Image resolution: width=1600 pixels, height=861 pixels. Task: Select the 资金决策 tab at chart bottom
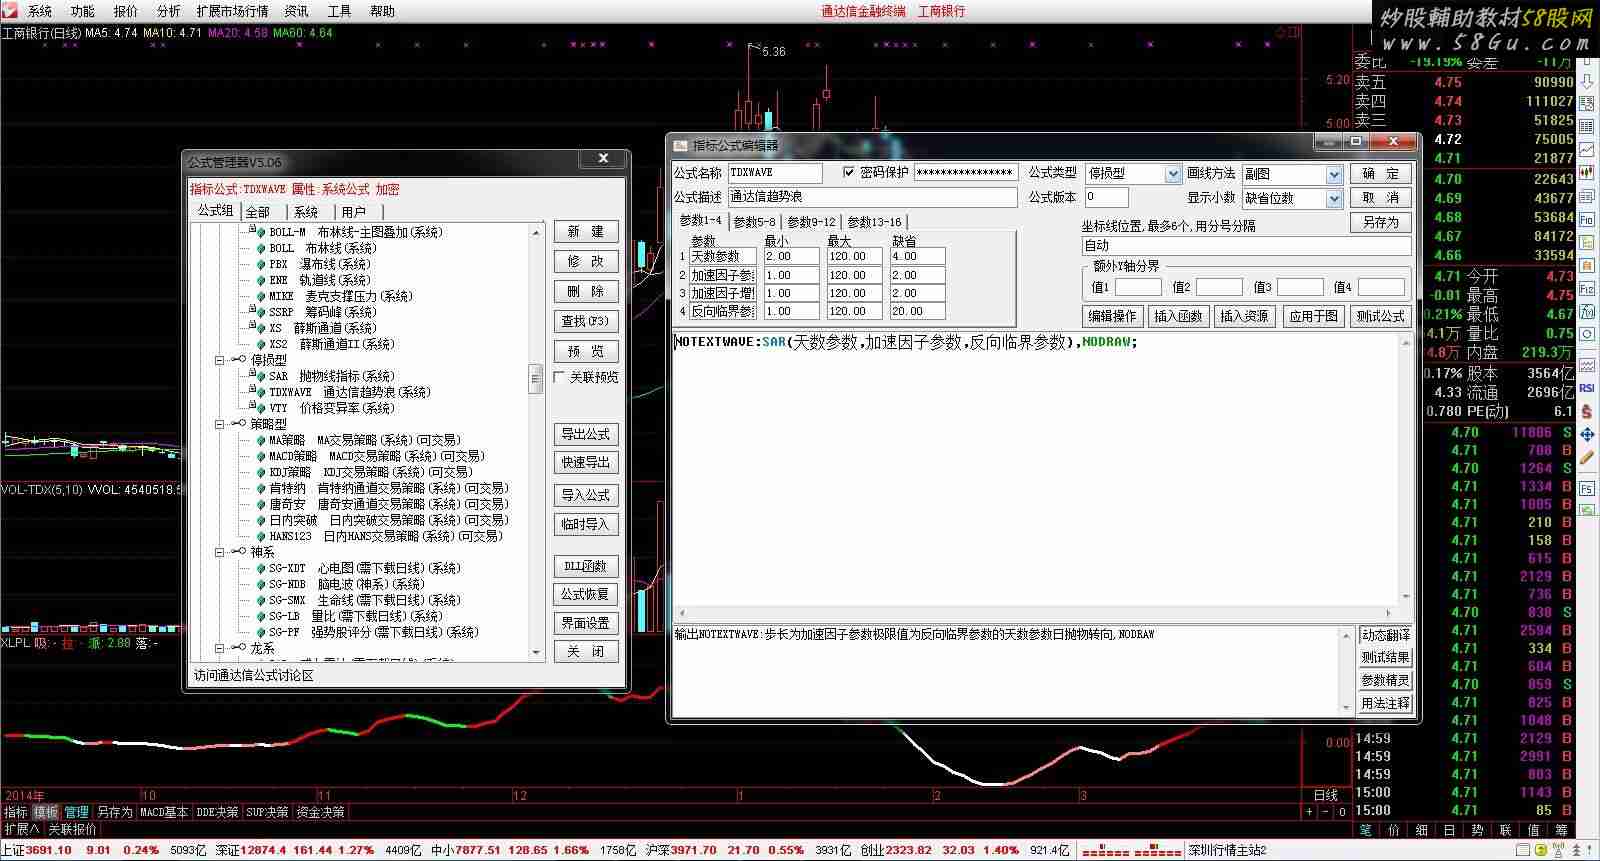320,812
